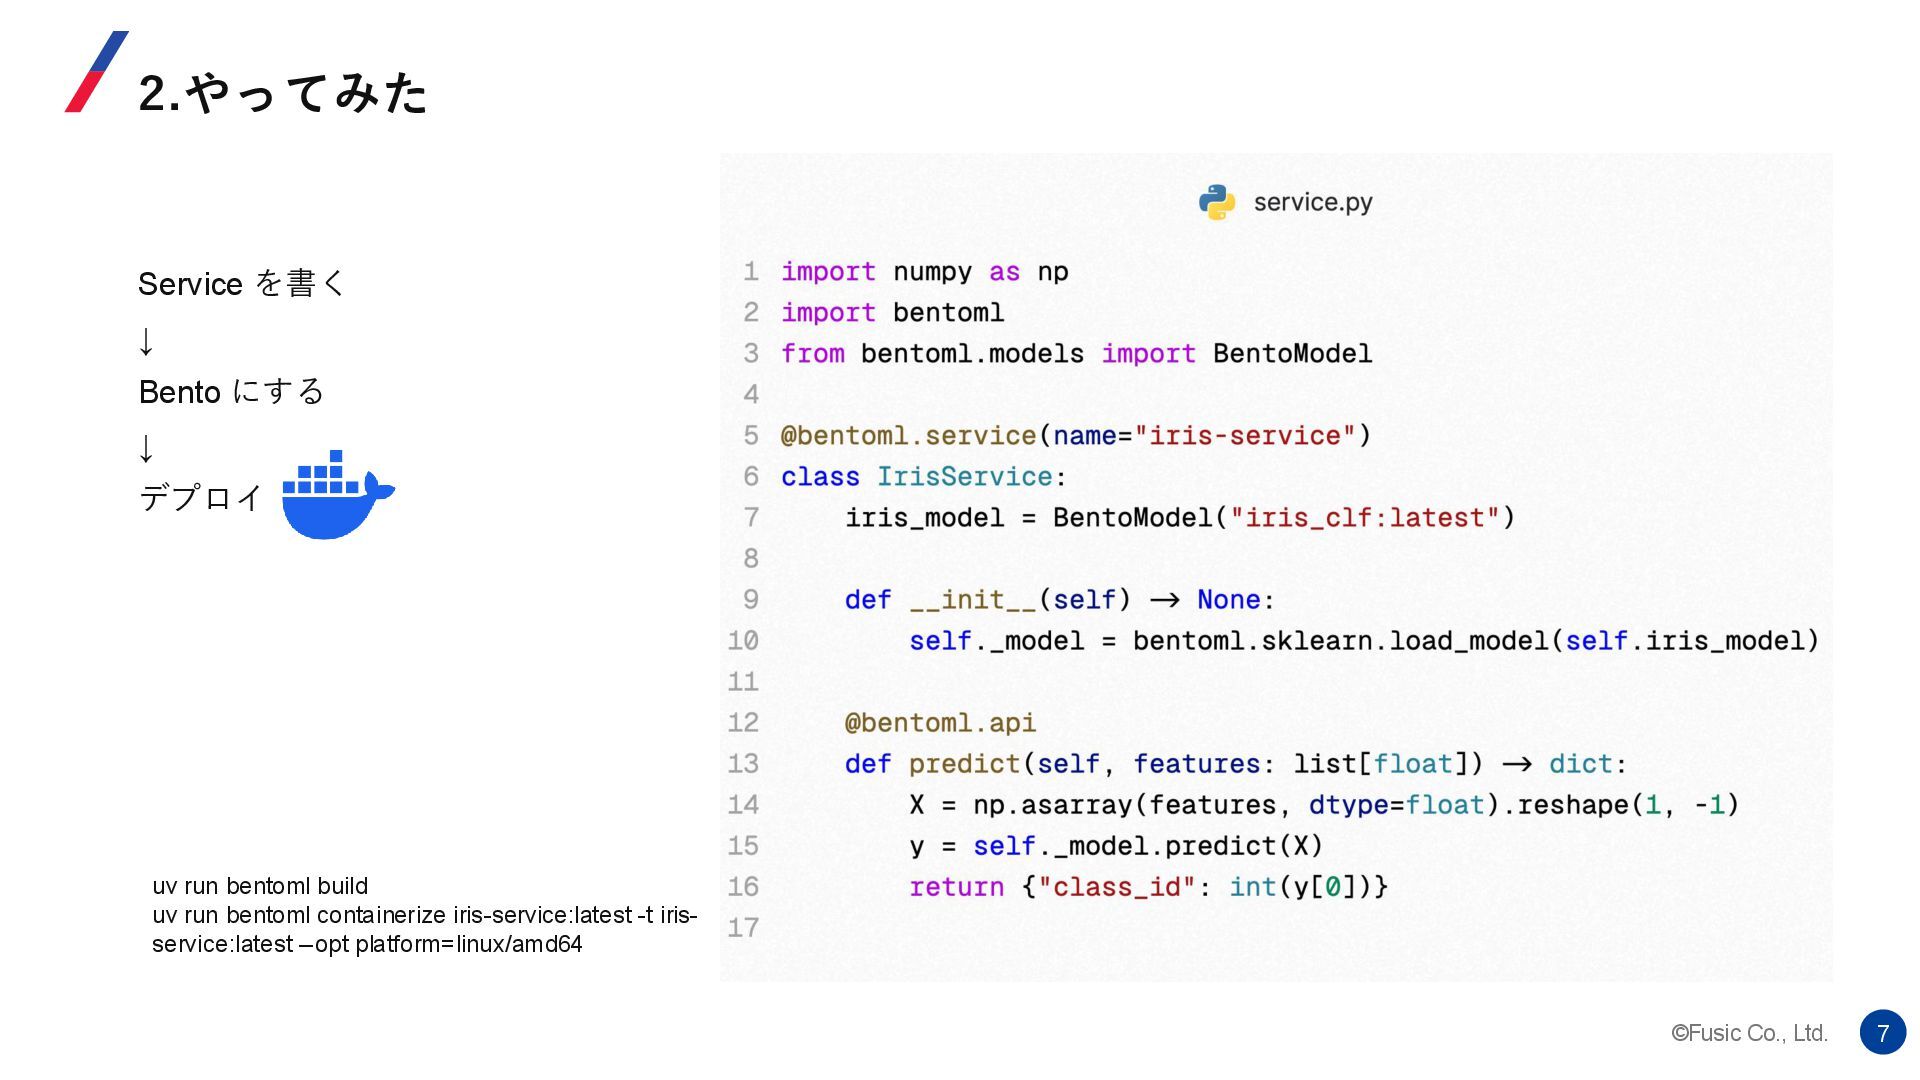This screenshot has height=1080, width=1920.
Task: Click the uv run bentoml build command
Action: [x=260, y=886]
